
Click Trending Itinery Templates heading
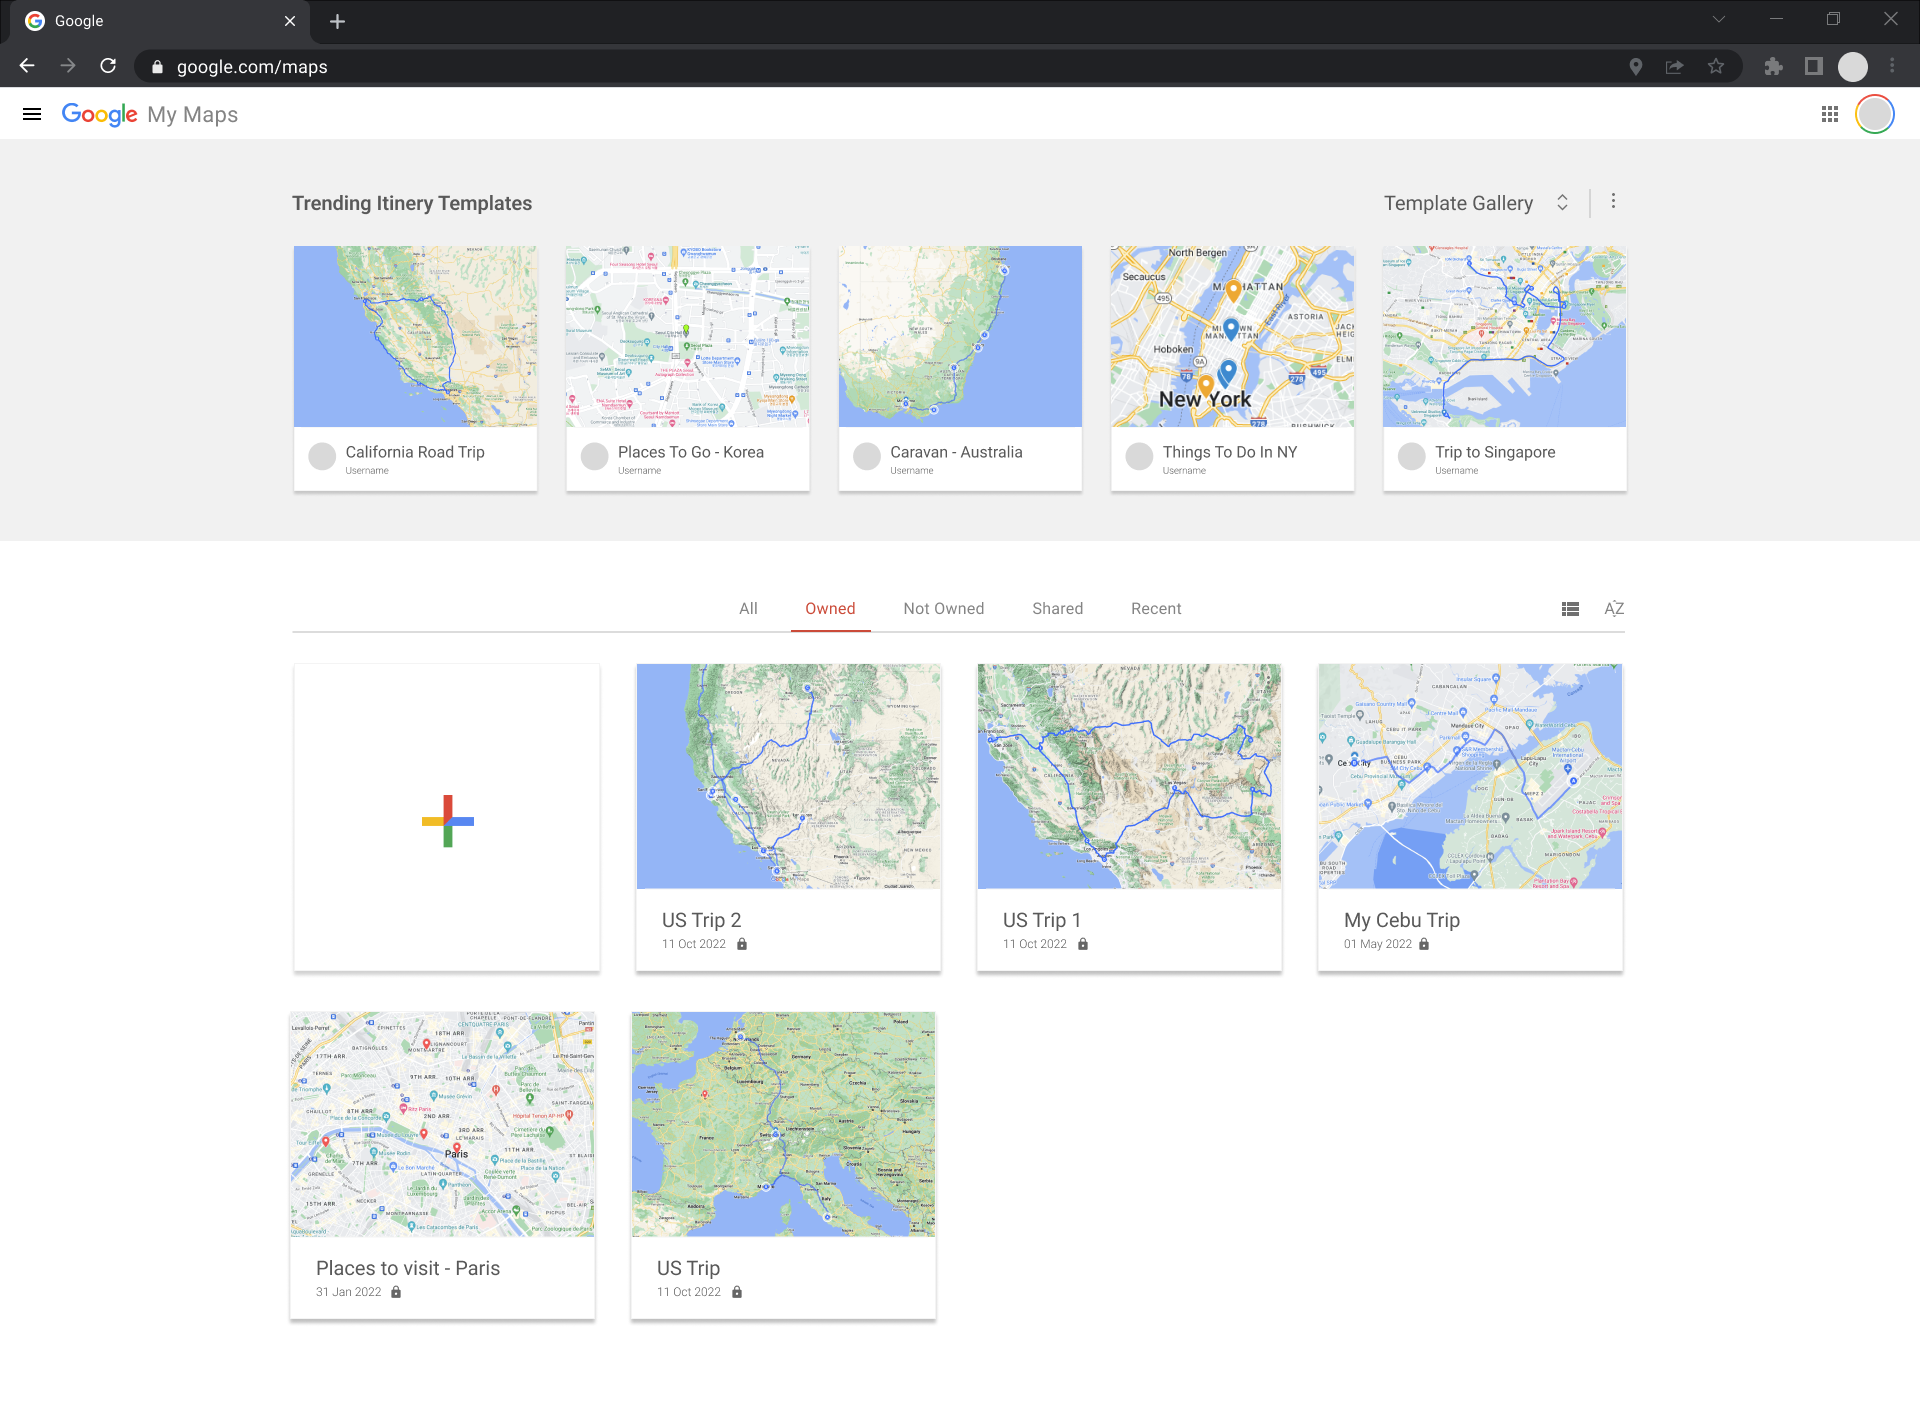pos(412,203)
